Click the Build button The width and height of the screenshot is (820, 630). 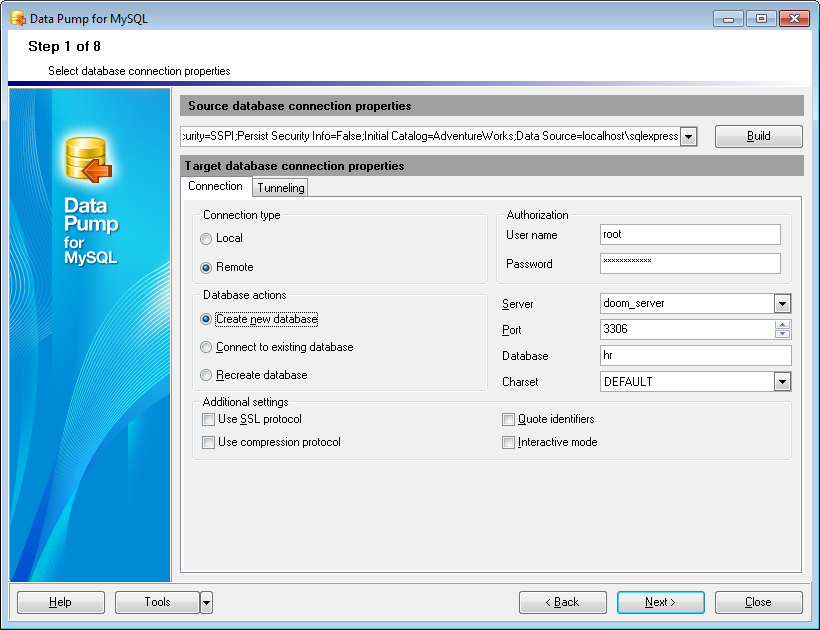point(759,136)
